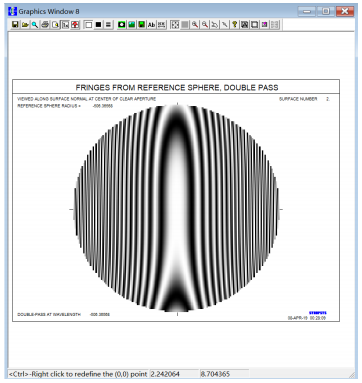Click the Ab text annotation icon
This screenshot has width=362, height=383.
(x=151, y=25)
